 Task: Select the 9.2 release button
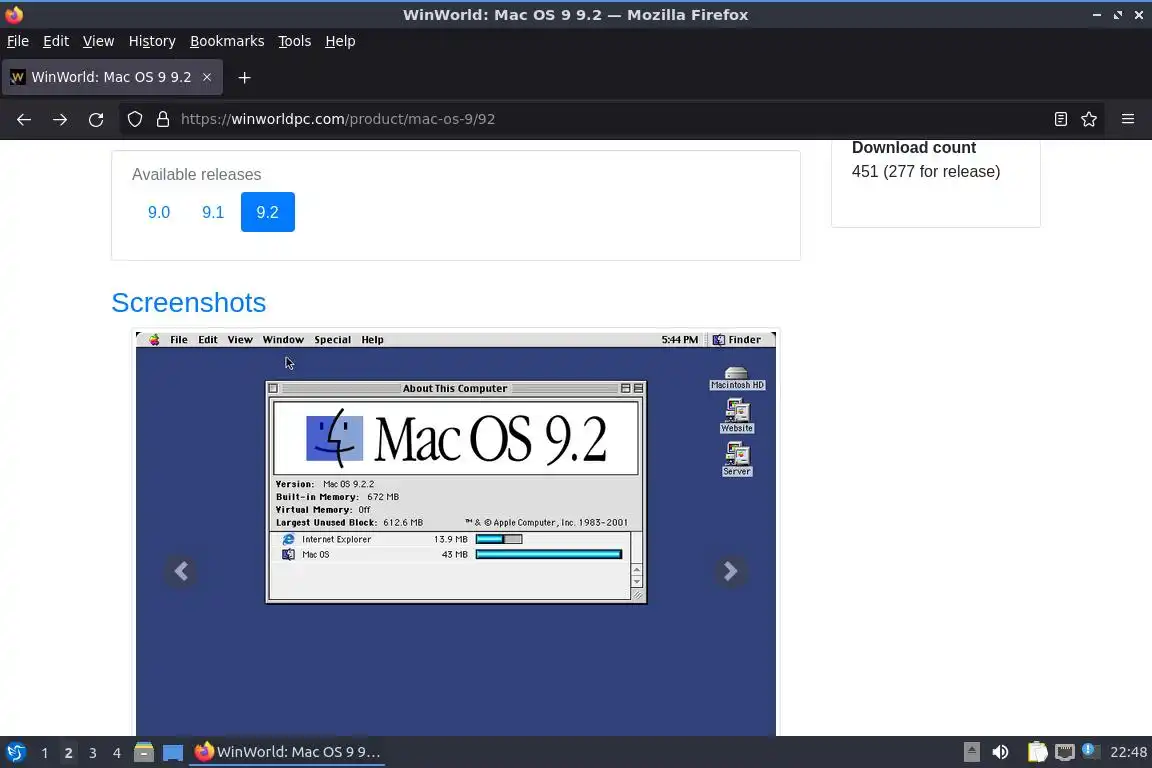[x=267, y=212]
